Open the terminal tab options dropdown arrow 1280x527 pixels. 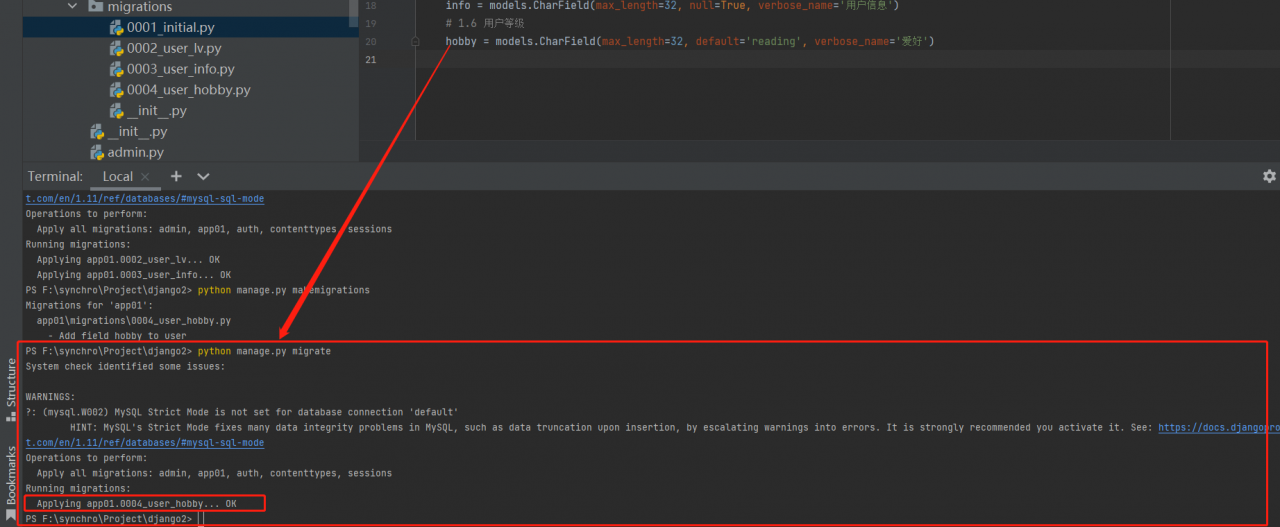(204, 177)
